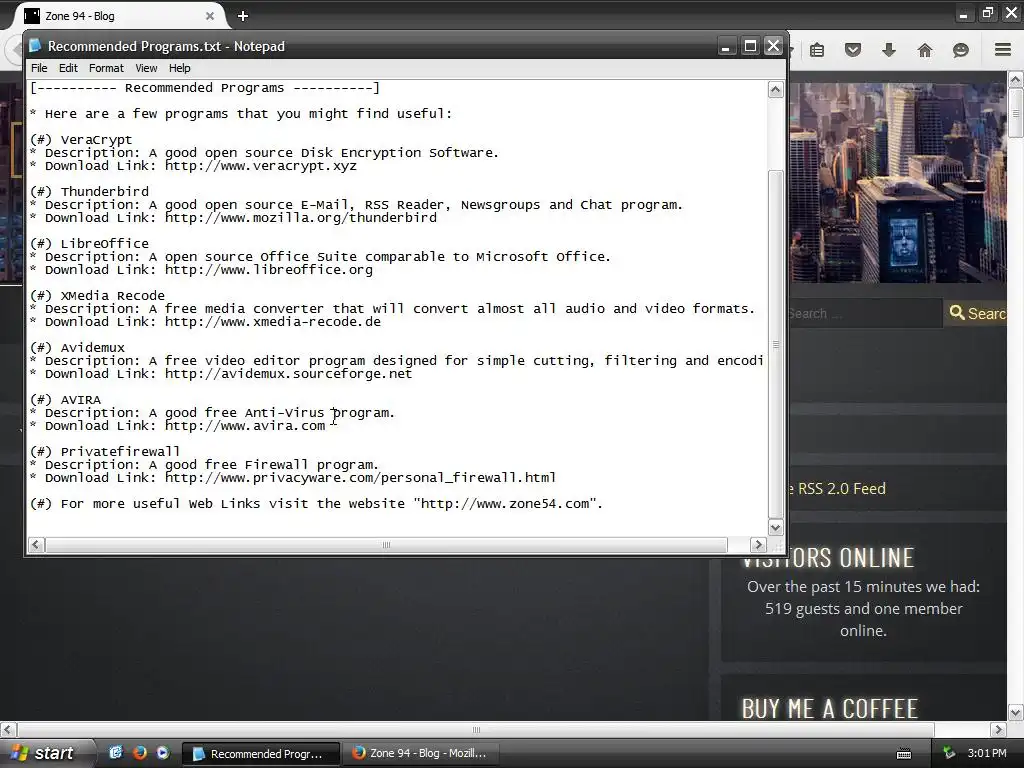Image resolution: width=1024 pixels, height=768 pixels.
Task: Click the Thunderbird heading line
Action: click(x=89, y=191)
